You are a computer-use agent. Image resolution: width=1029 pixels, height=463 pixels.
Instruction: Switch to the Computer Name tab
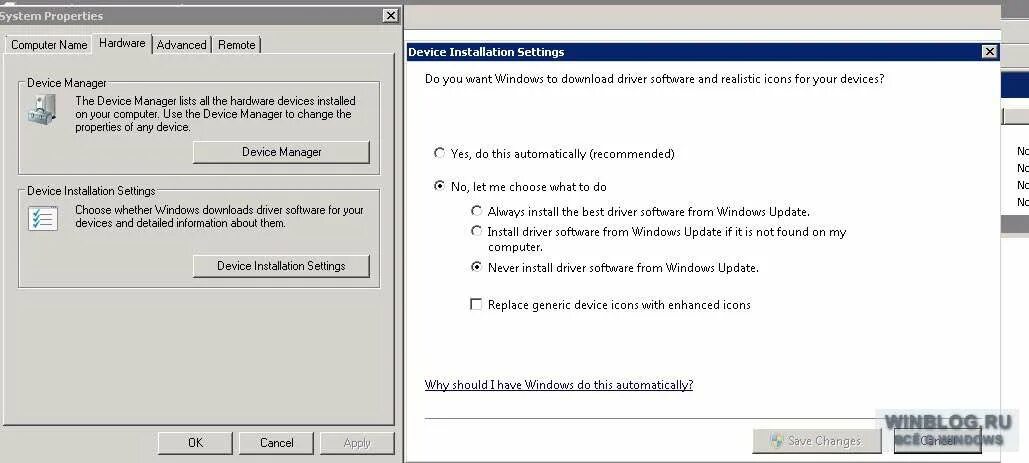coord(49,45)
